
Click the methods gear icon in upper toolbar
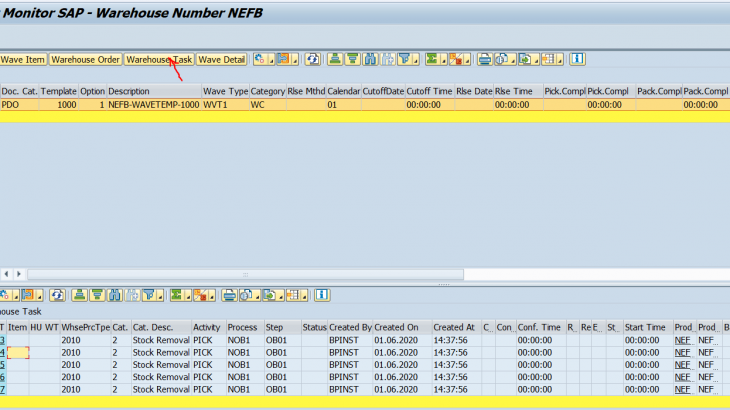click(x=260, y=59)
